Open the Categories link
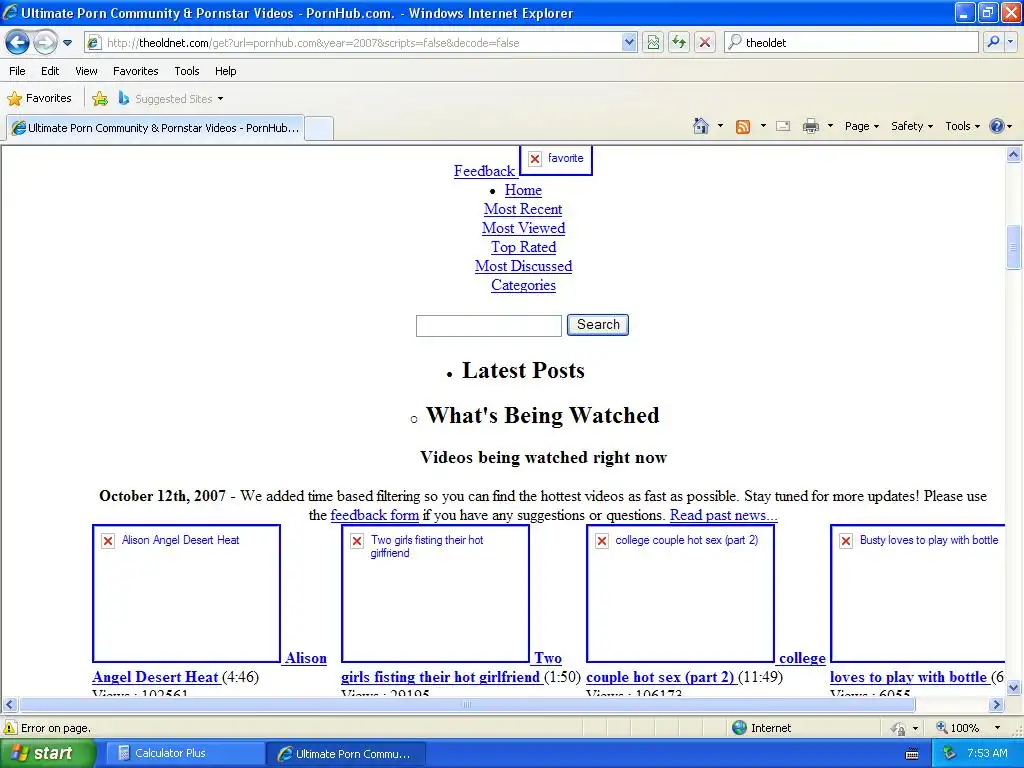 pyautogui.click(x=524, y=285)
